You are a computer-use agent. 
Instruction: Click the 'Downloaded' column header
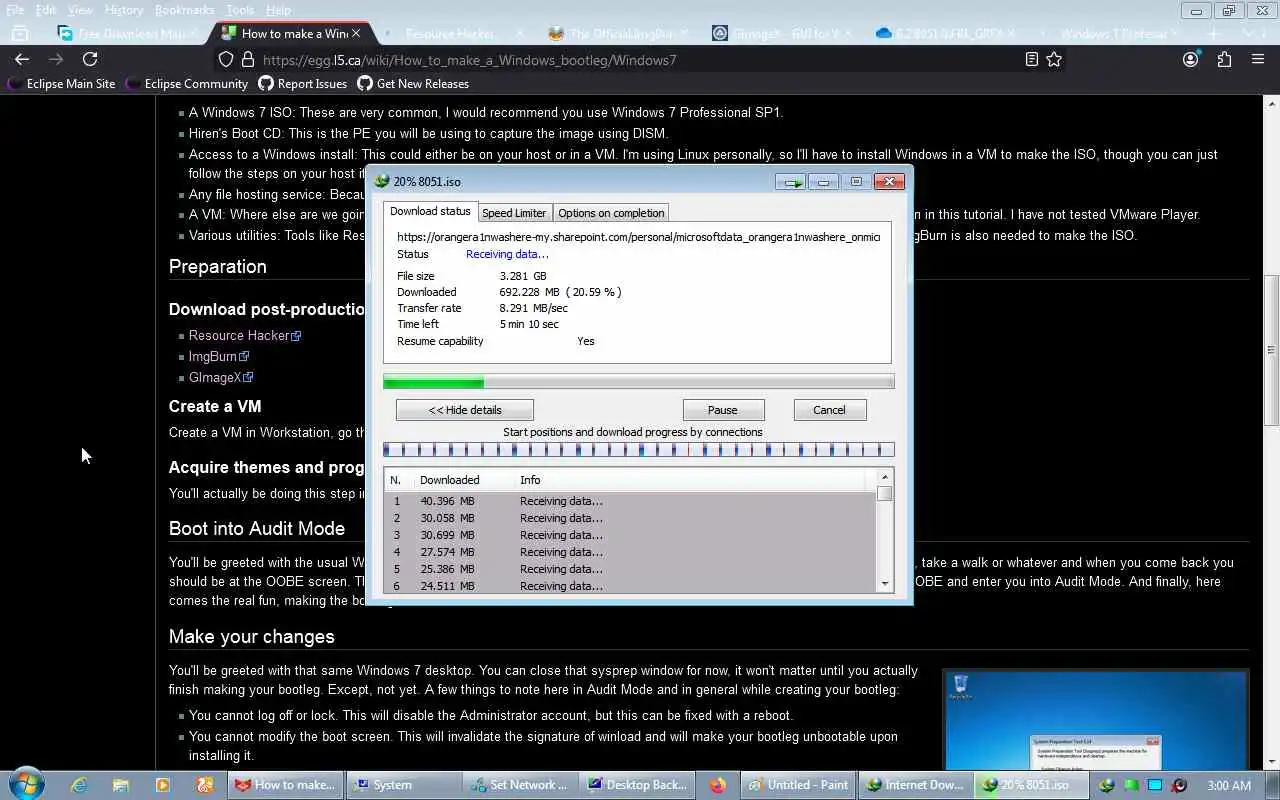pos(449,480)
